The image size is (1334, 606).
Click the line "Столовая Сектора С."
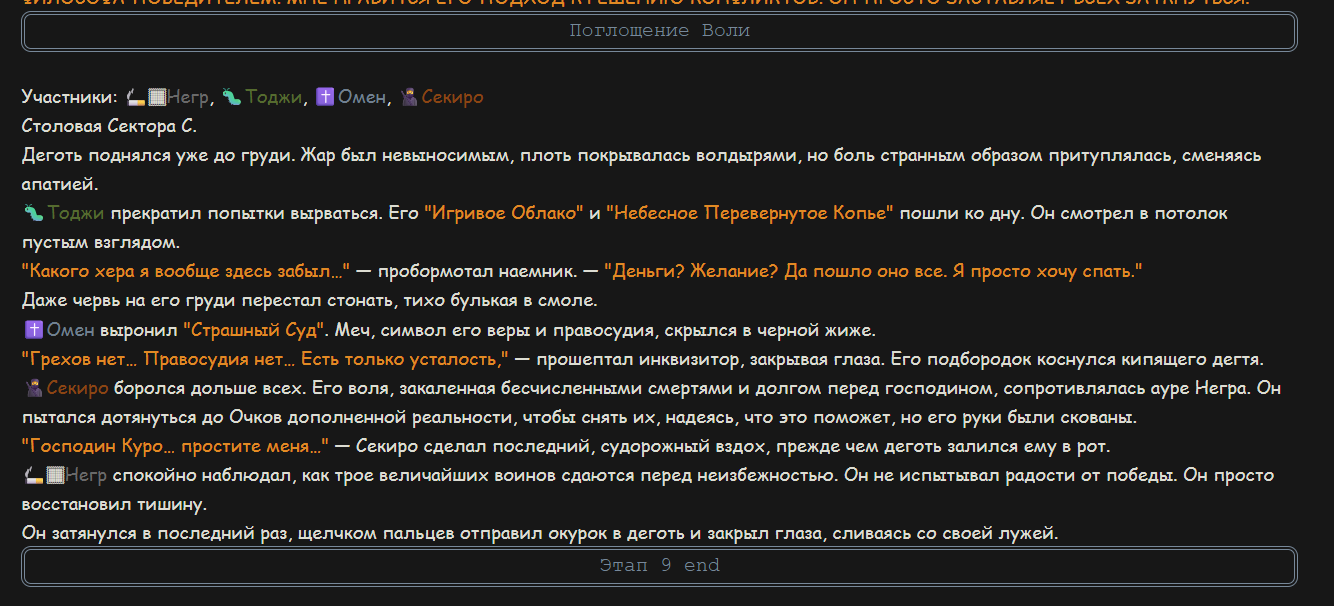(110, 126)
